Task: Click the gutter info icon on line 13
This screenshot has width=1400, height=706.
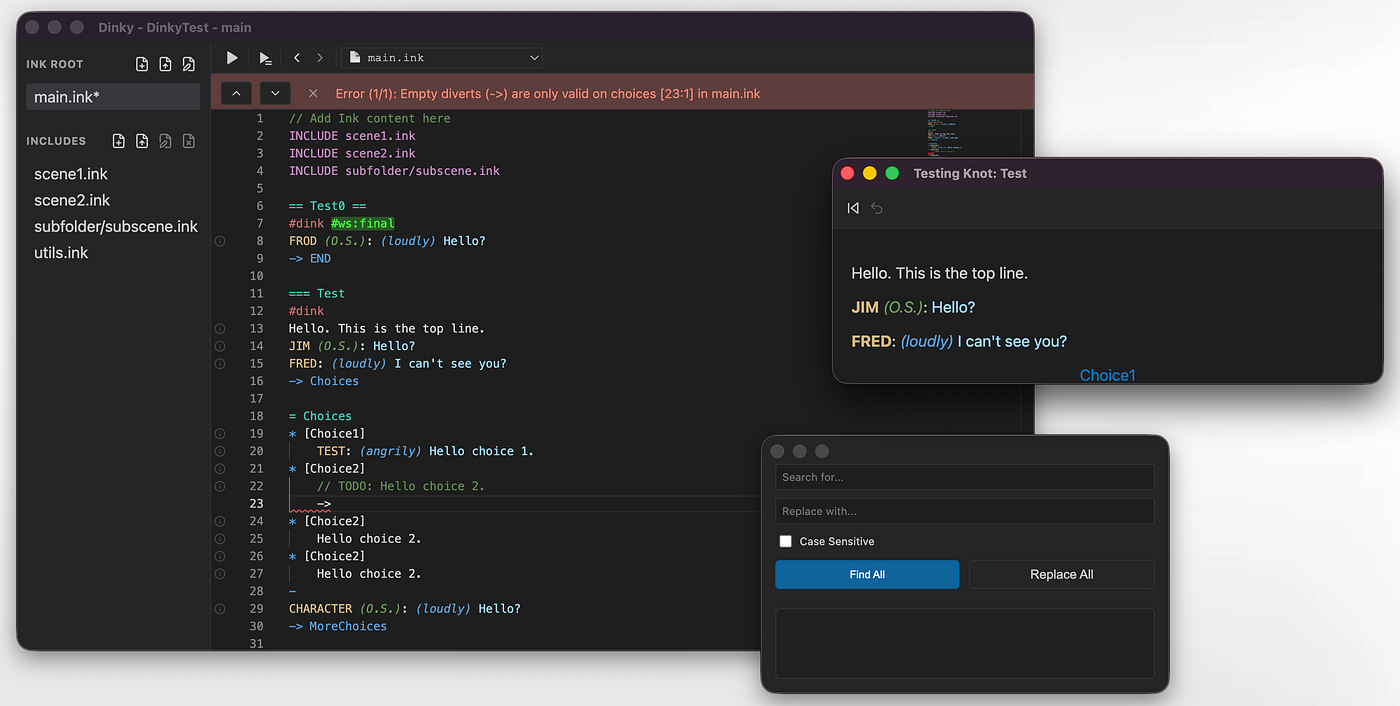Action: (x=220, y=328)
